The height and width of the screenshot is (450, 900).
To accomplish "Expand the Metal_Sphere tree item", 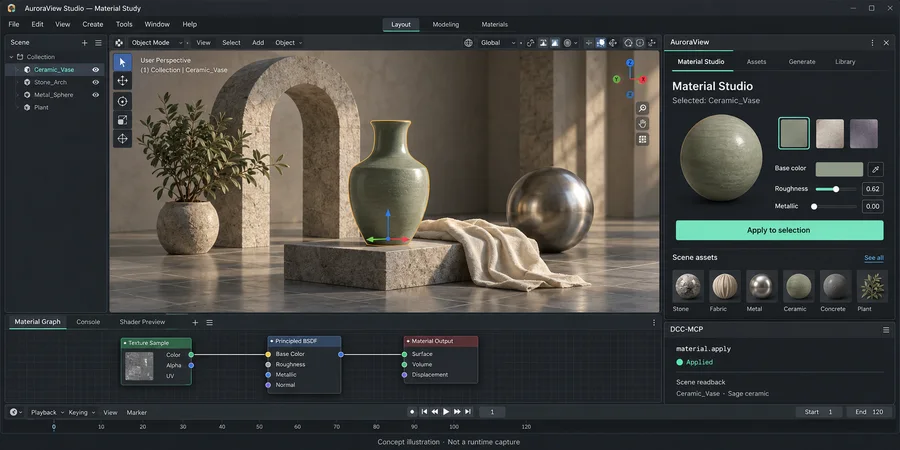I will (x=17, y=95).
